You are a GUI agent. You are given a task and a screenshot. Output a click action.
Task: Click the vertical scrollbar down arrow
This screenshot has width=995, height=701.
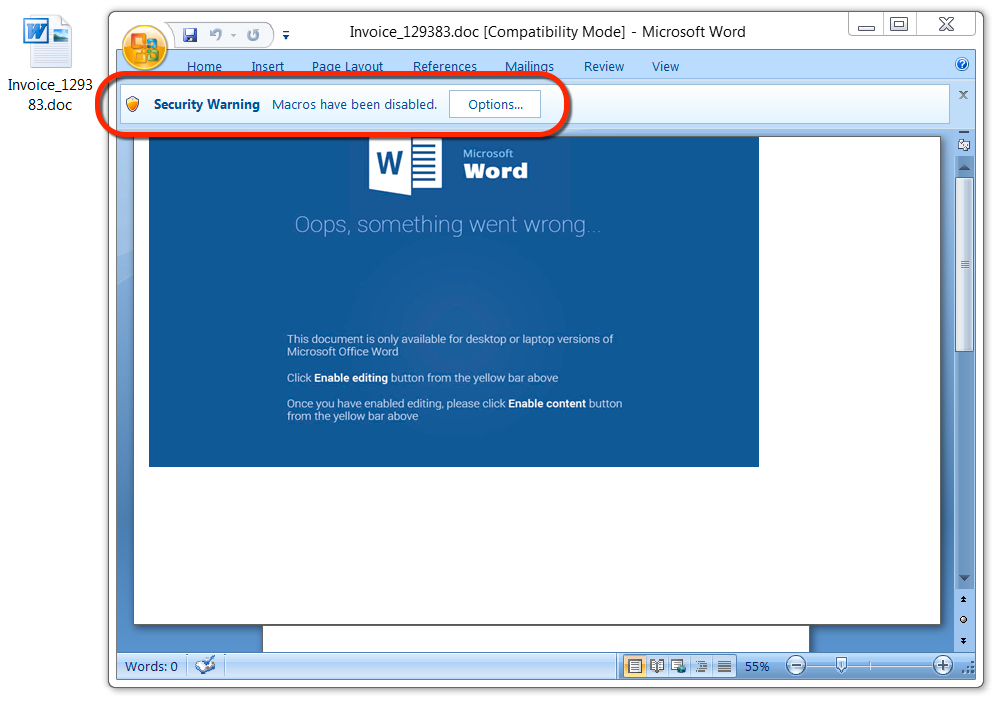click(x=965, y=579)
